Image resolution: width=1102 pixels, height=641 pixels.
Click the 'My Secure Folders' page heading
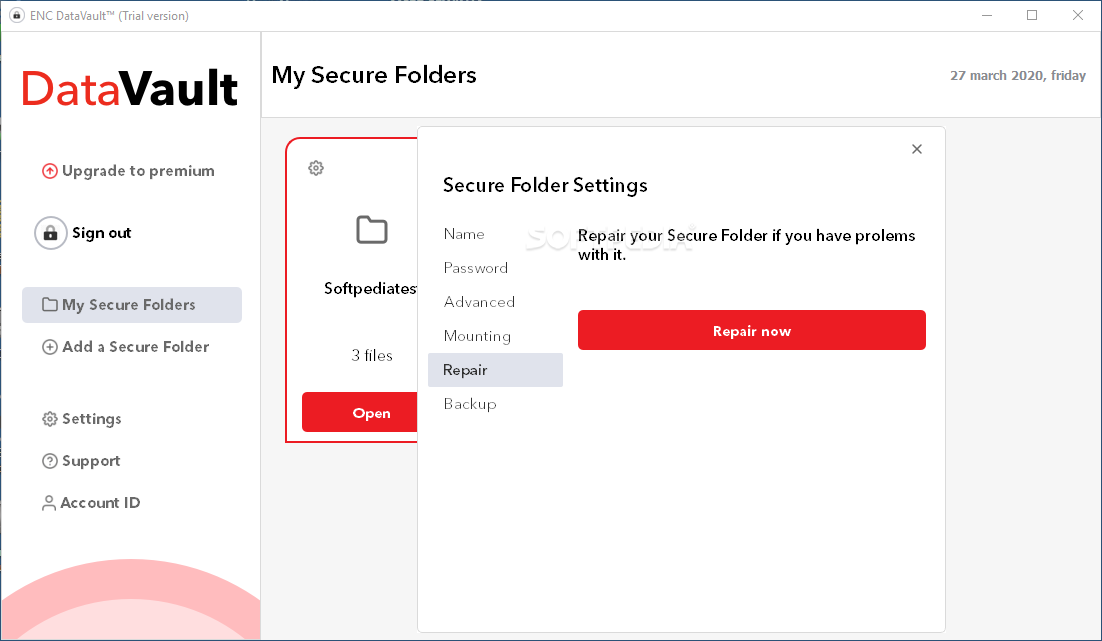(x=374, y=75)
